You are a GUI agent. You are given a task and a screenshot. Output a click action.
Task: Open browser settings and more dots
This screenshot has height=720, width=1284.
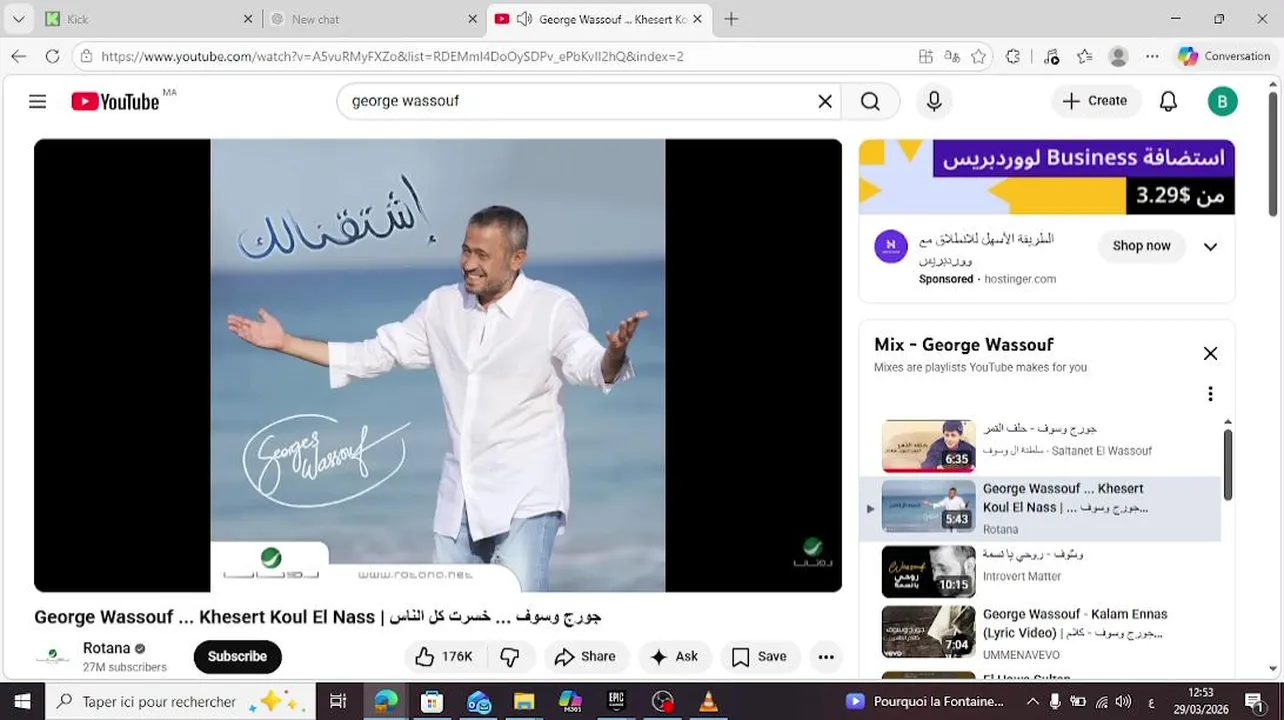(1153, 56)
